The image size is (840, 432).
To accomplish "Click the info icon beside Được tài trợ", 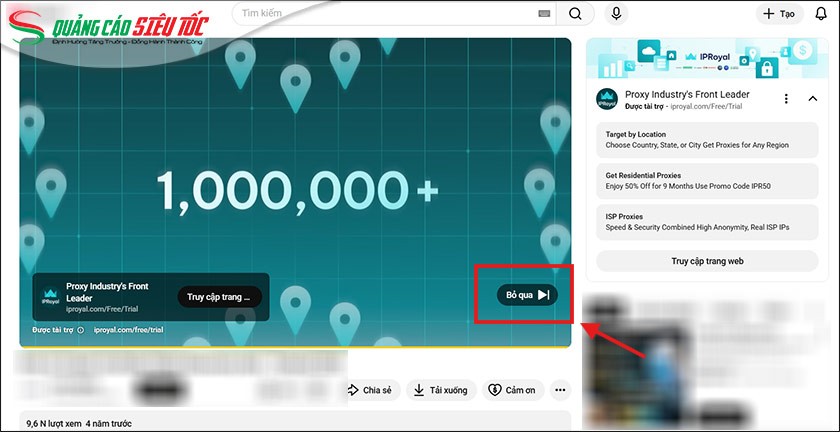I will click(80, 329).
